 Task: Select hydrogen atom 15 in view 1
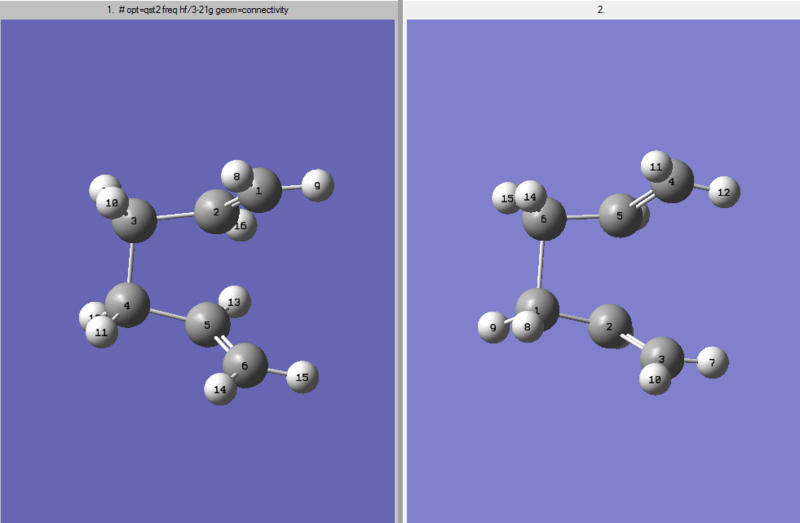click(x=303, y=377)
